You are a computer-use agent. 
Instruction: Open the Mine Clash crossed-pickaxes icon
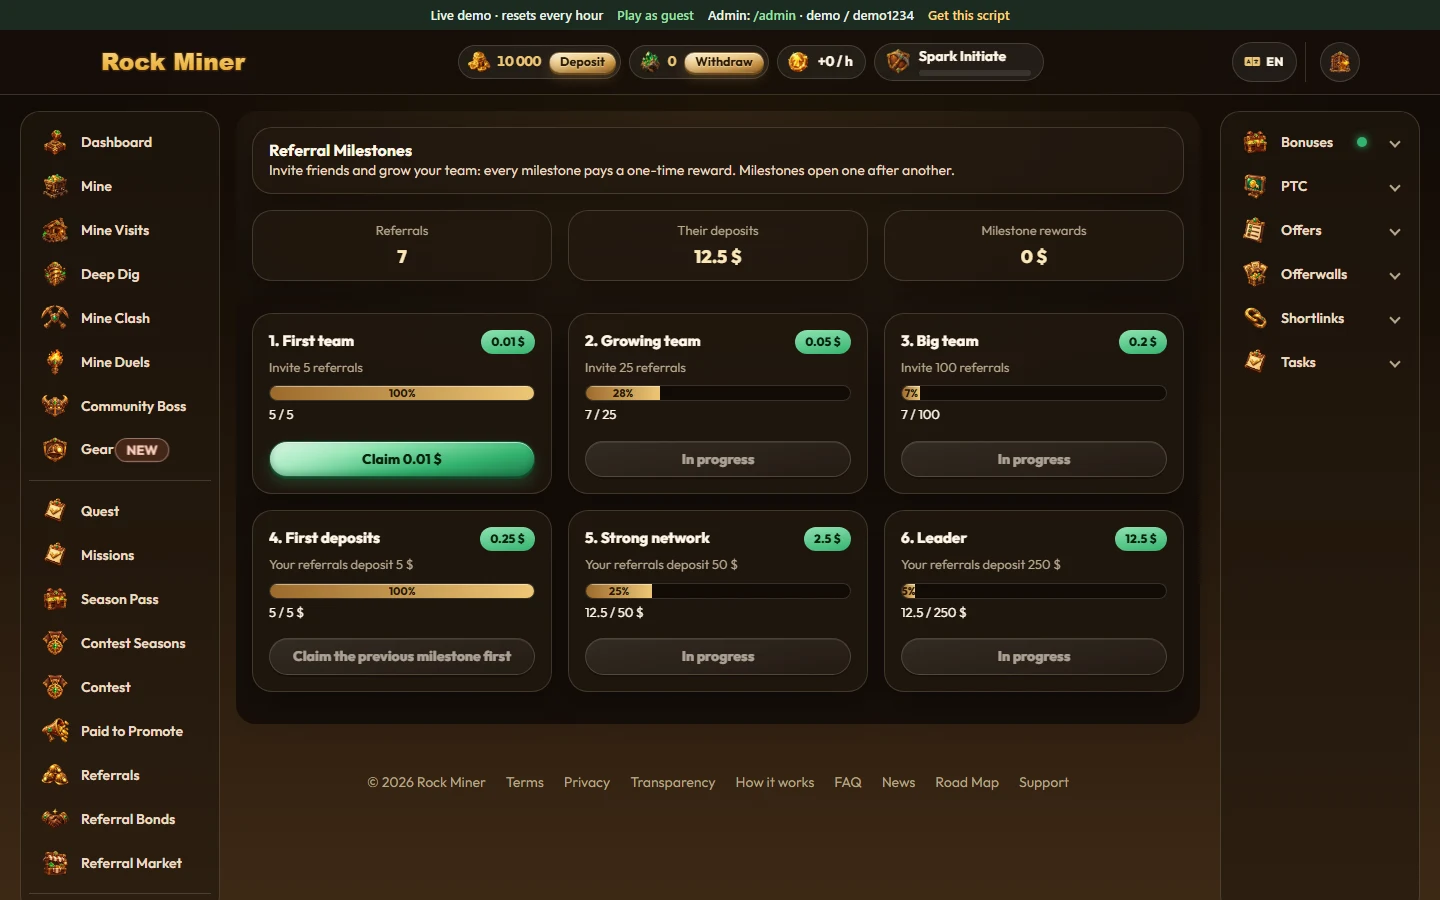55,318
